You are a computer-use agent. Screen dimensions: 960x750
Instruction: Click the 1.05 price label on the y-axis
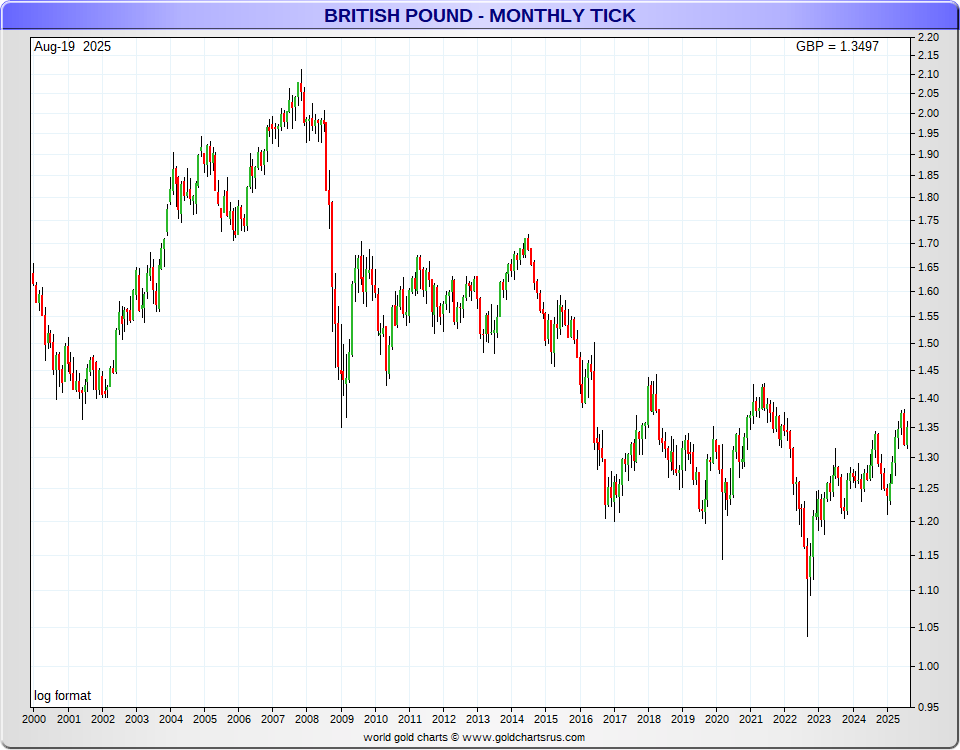(x=929, y=628)
